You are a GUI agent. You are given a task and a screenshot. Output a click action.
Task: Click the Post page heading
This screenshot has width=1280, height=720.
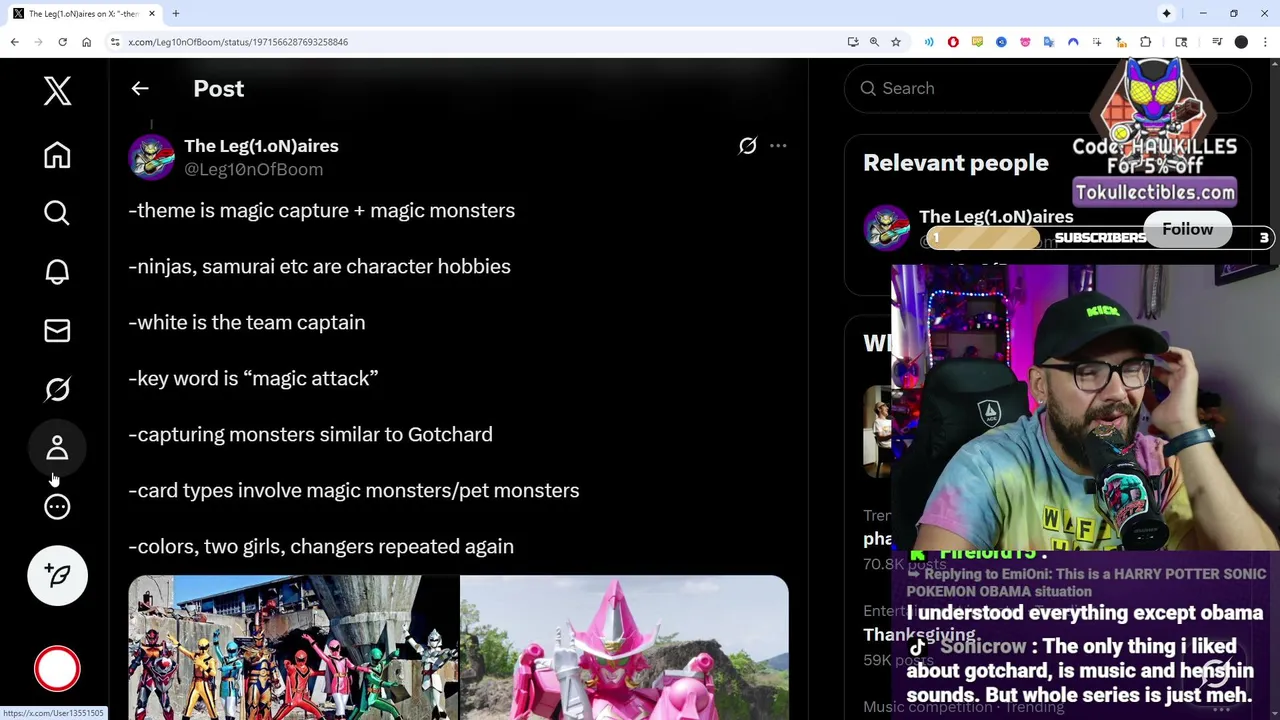(218, 88)
